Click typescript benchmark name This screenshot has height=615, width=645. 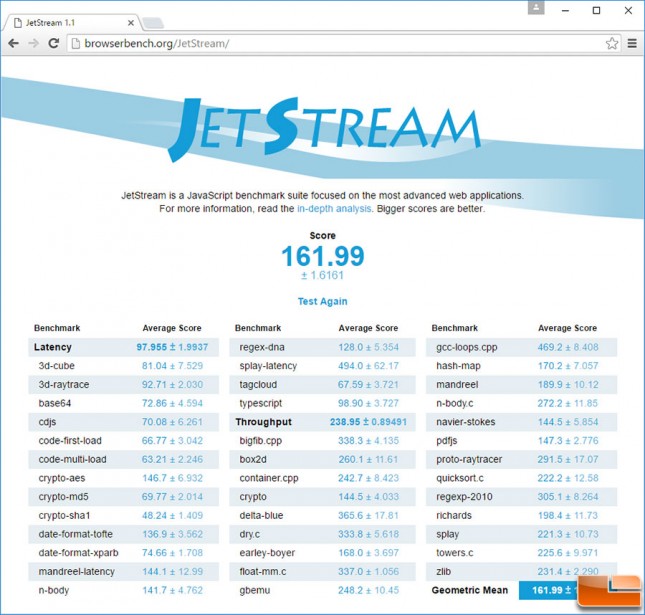tap(261, 403)
